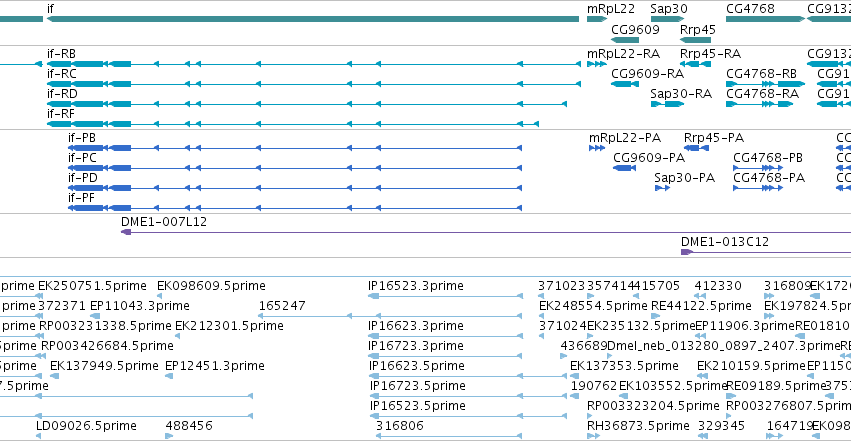851x441 pixels.
Task: Open the if-PC protein feature
Action: (295, 168)
